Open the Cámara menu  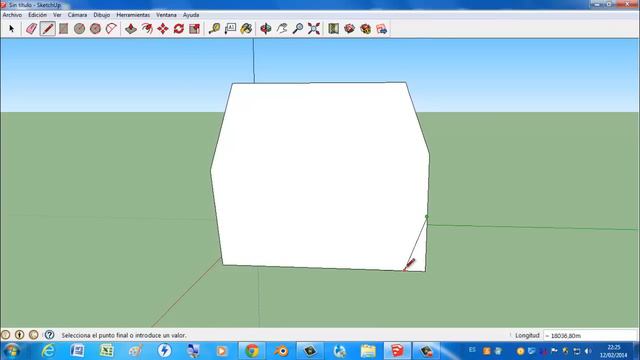point(77,15)
